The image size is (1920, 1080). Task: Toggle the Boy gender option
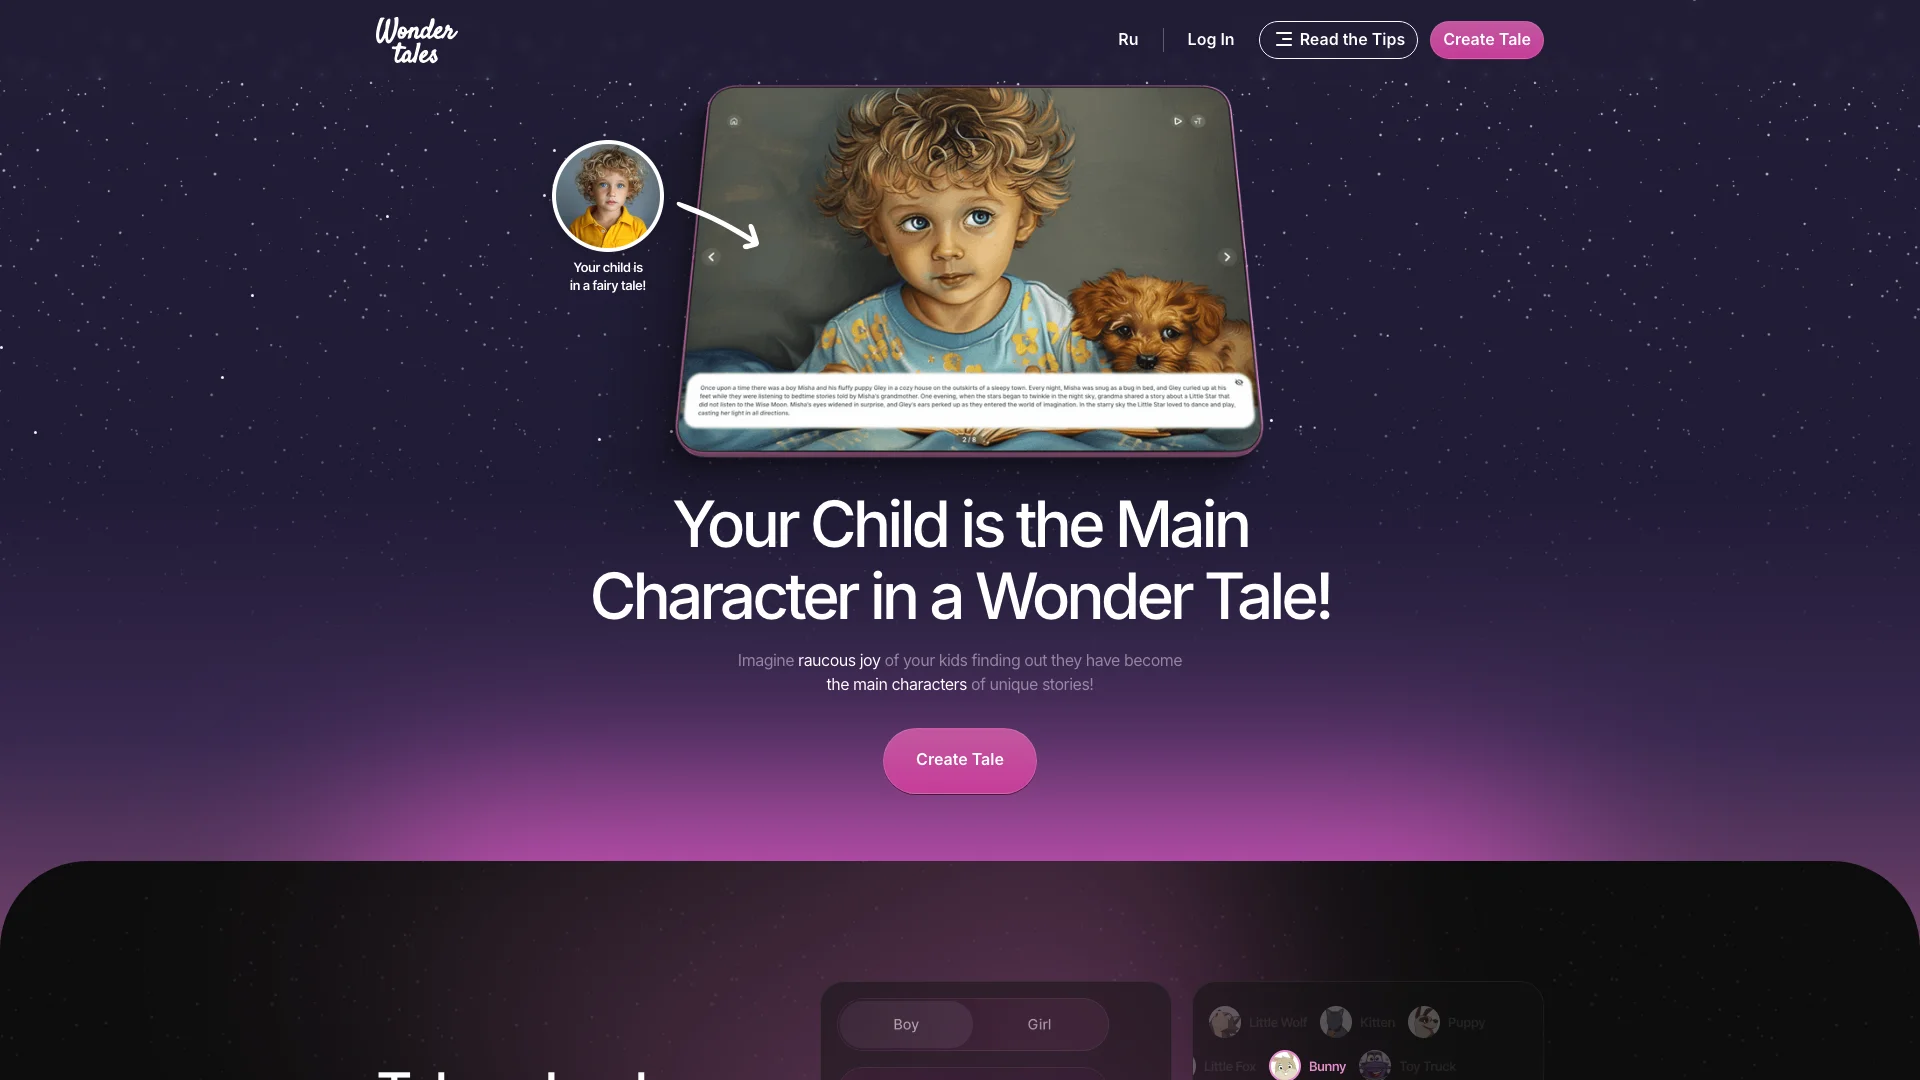coord(906,1023)
